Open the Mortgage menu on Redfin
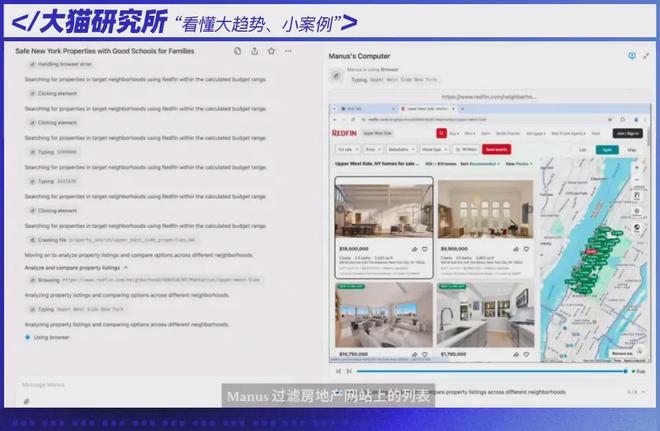Screen dimensions: 660x431 click(x=535, y=133)
